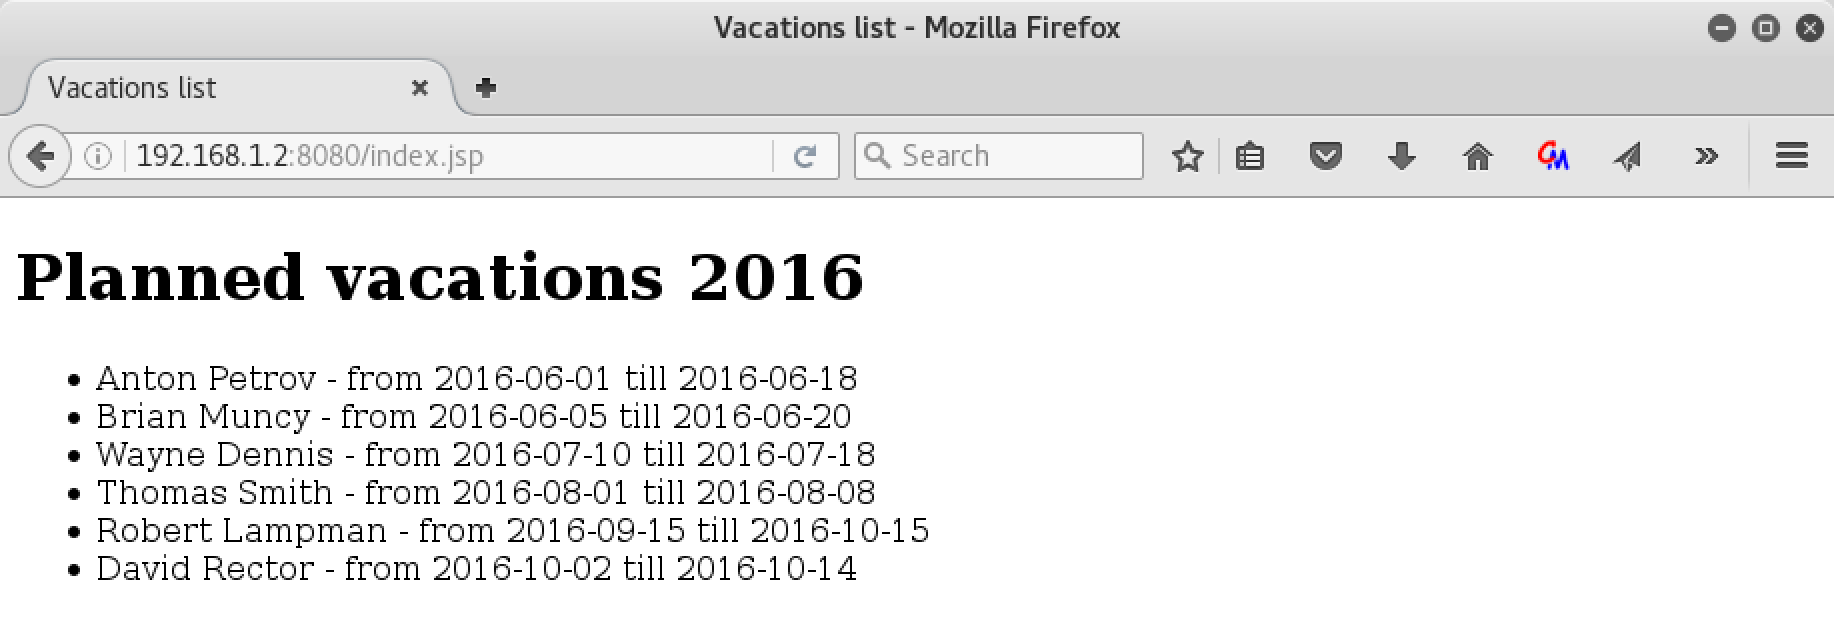Expand the toolbar overflow chevron

pos(1706,156)
